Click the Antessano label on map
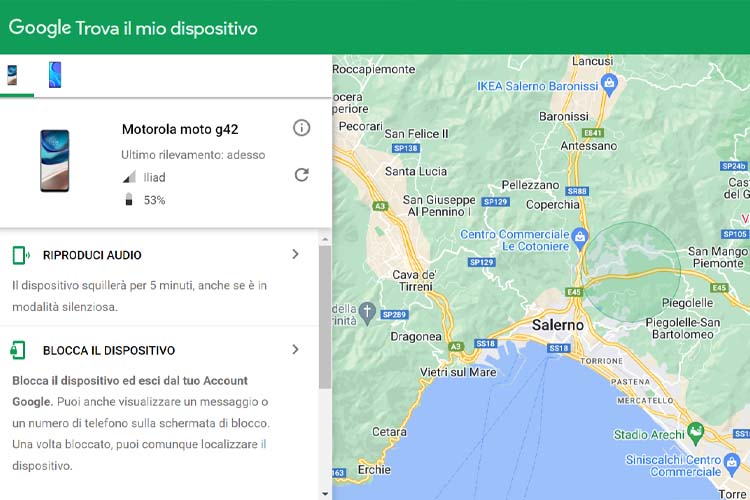 tap(589, 146)
